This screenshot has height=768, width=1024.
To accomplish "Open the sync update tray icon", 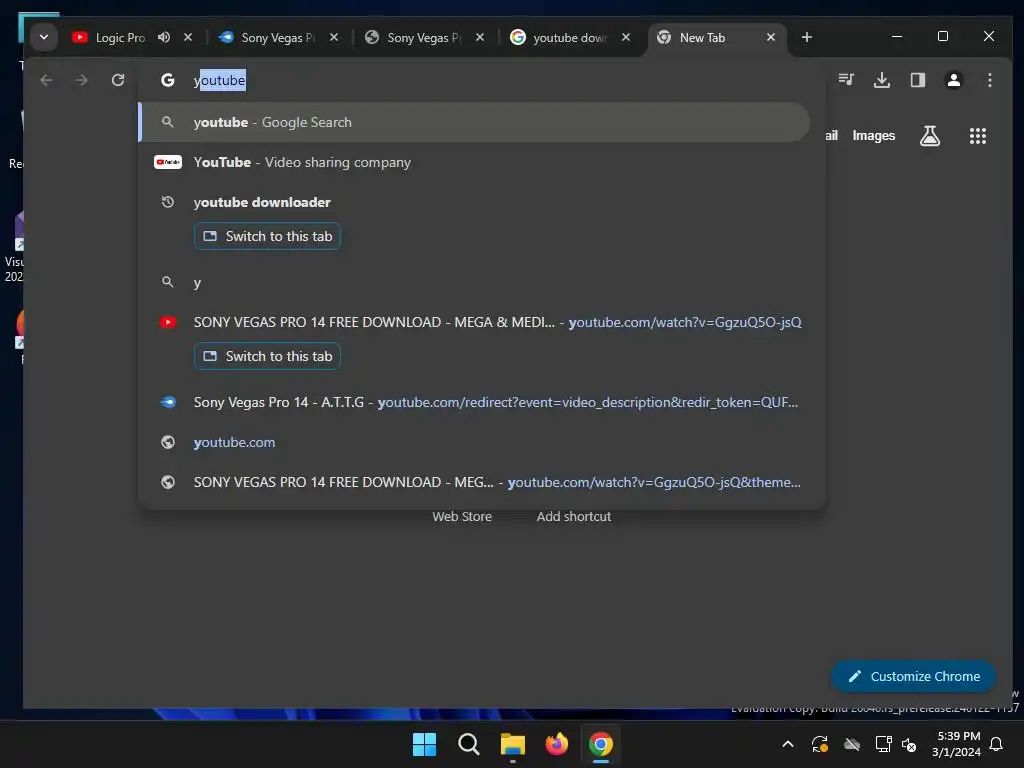I will (820, 744).
